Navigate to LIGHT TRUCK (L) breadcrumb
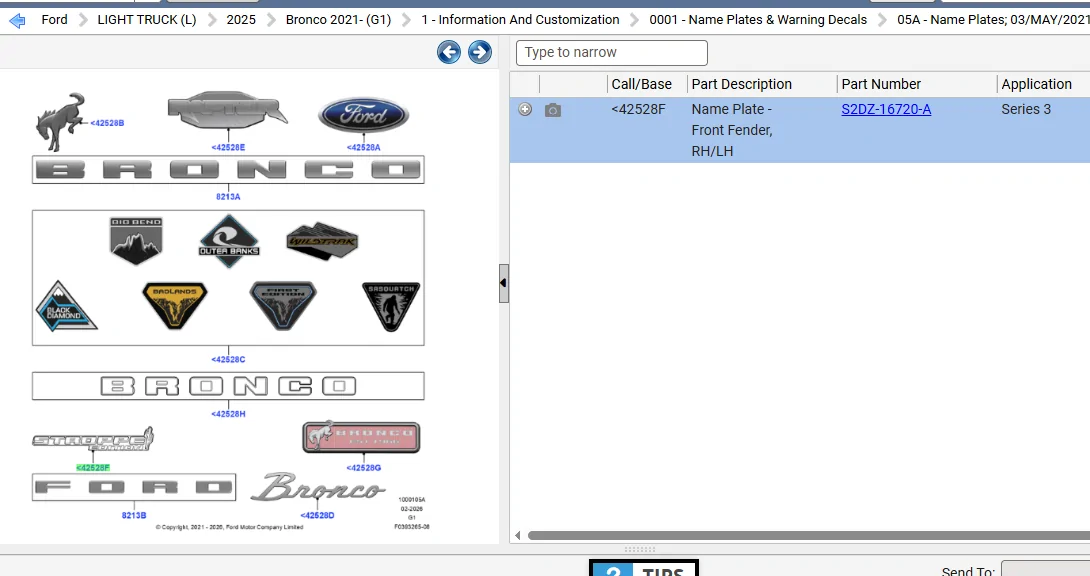 pyautogui.click(x=147, y=19)
